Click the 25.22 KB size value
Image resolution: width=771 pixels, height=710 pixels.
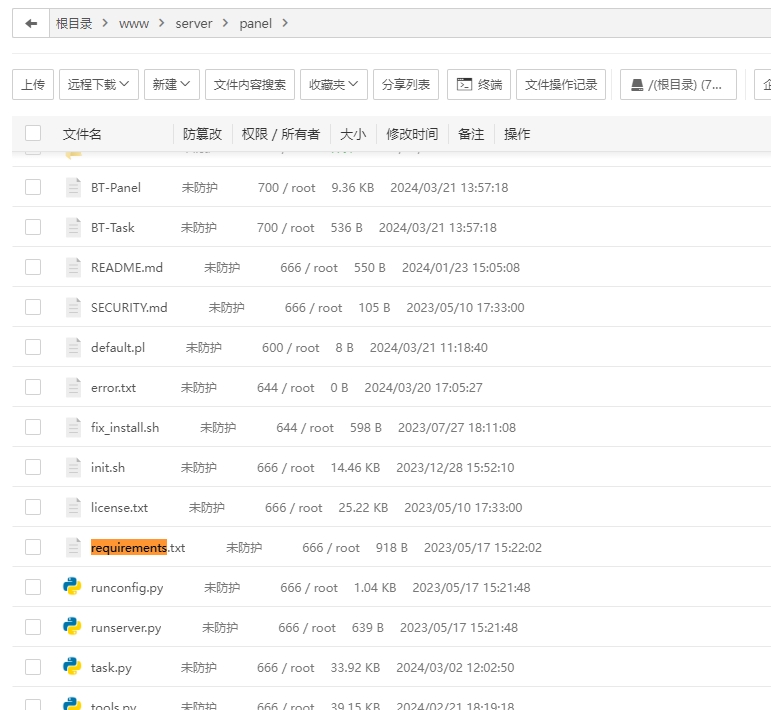[363, 507]
